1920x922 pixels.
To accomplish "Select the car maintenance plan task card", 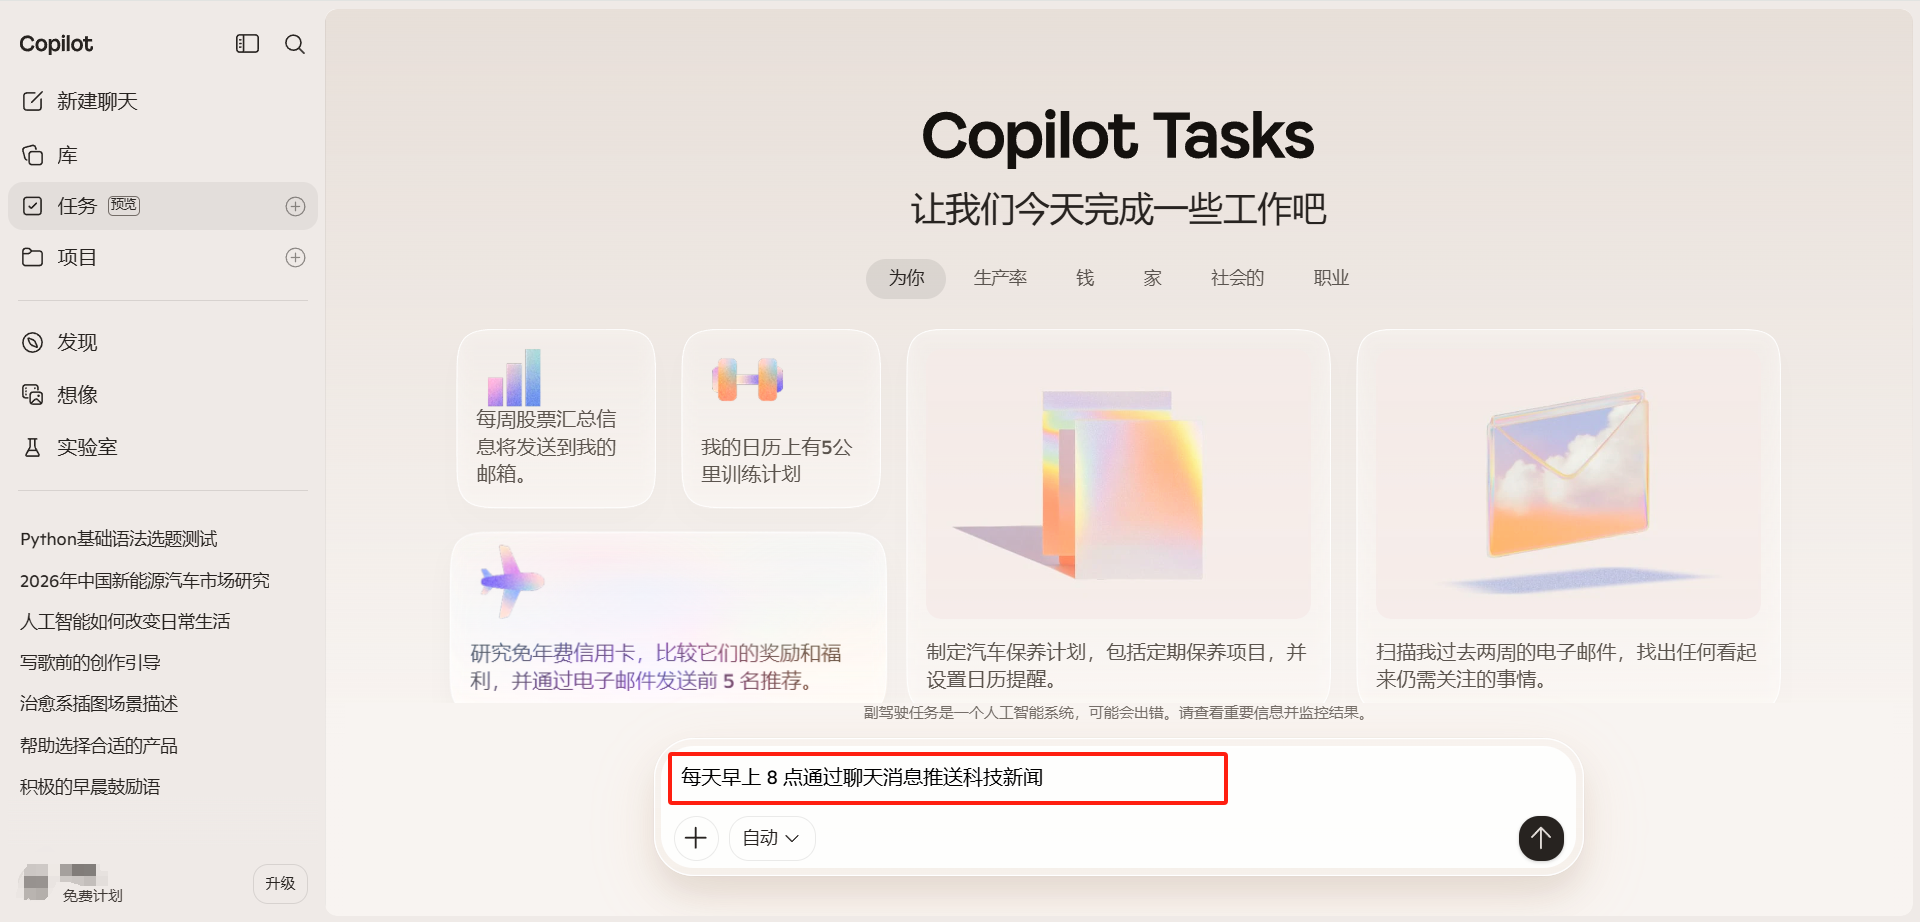I will (x=1118, y=515).
